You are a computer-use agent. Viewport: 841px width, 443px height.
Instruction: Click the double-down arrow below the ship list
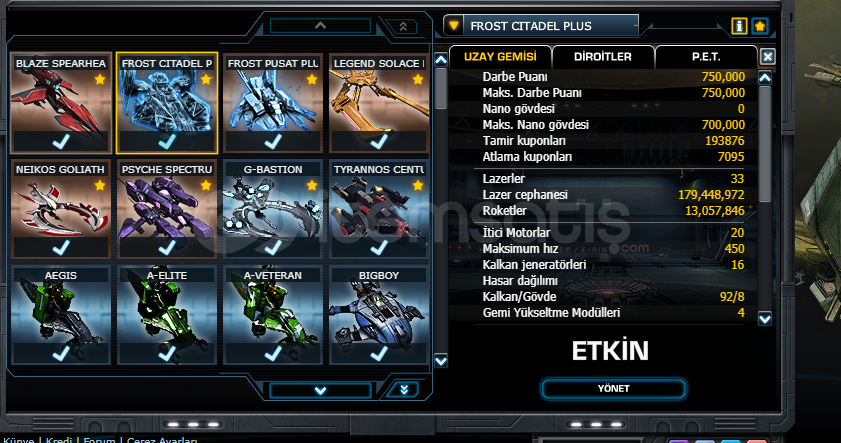(x=404, y=389)
